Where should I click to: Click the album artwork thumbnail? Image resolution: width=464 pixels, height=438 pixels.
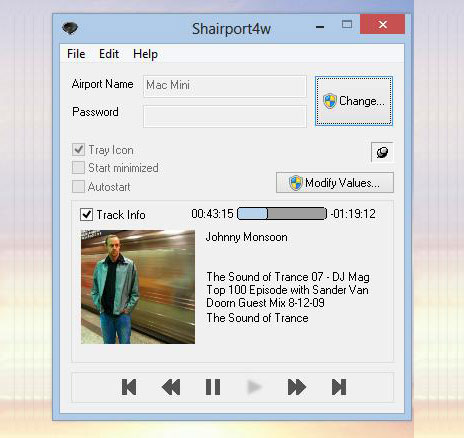[138, 287]
